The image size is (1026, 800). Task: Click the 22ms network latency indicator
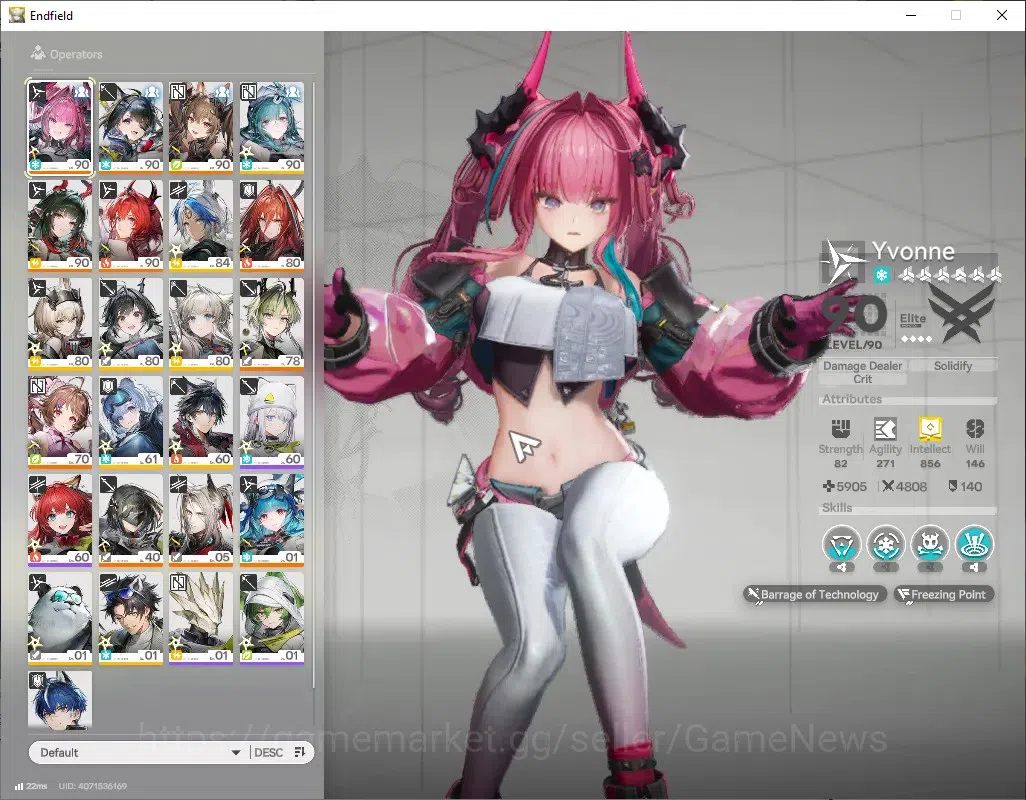point(31,786)
